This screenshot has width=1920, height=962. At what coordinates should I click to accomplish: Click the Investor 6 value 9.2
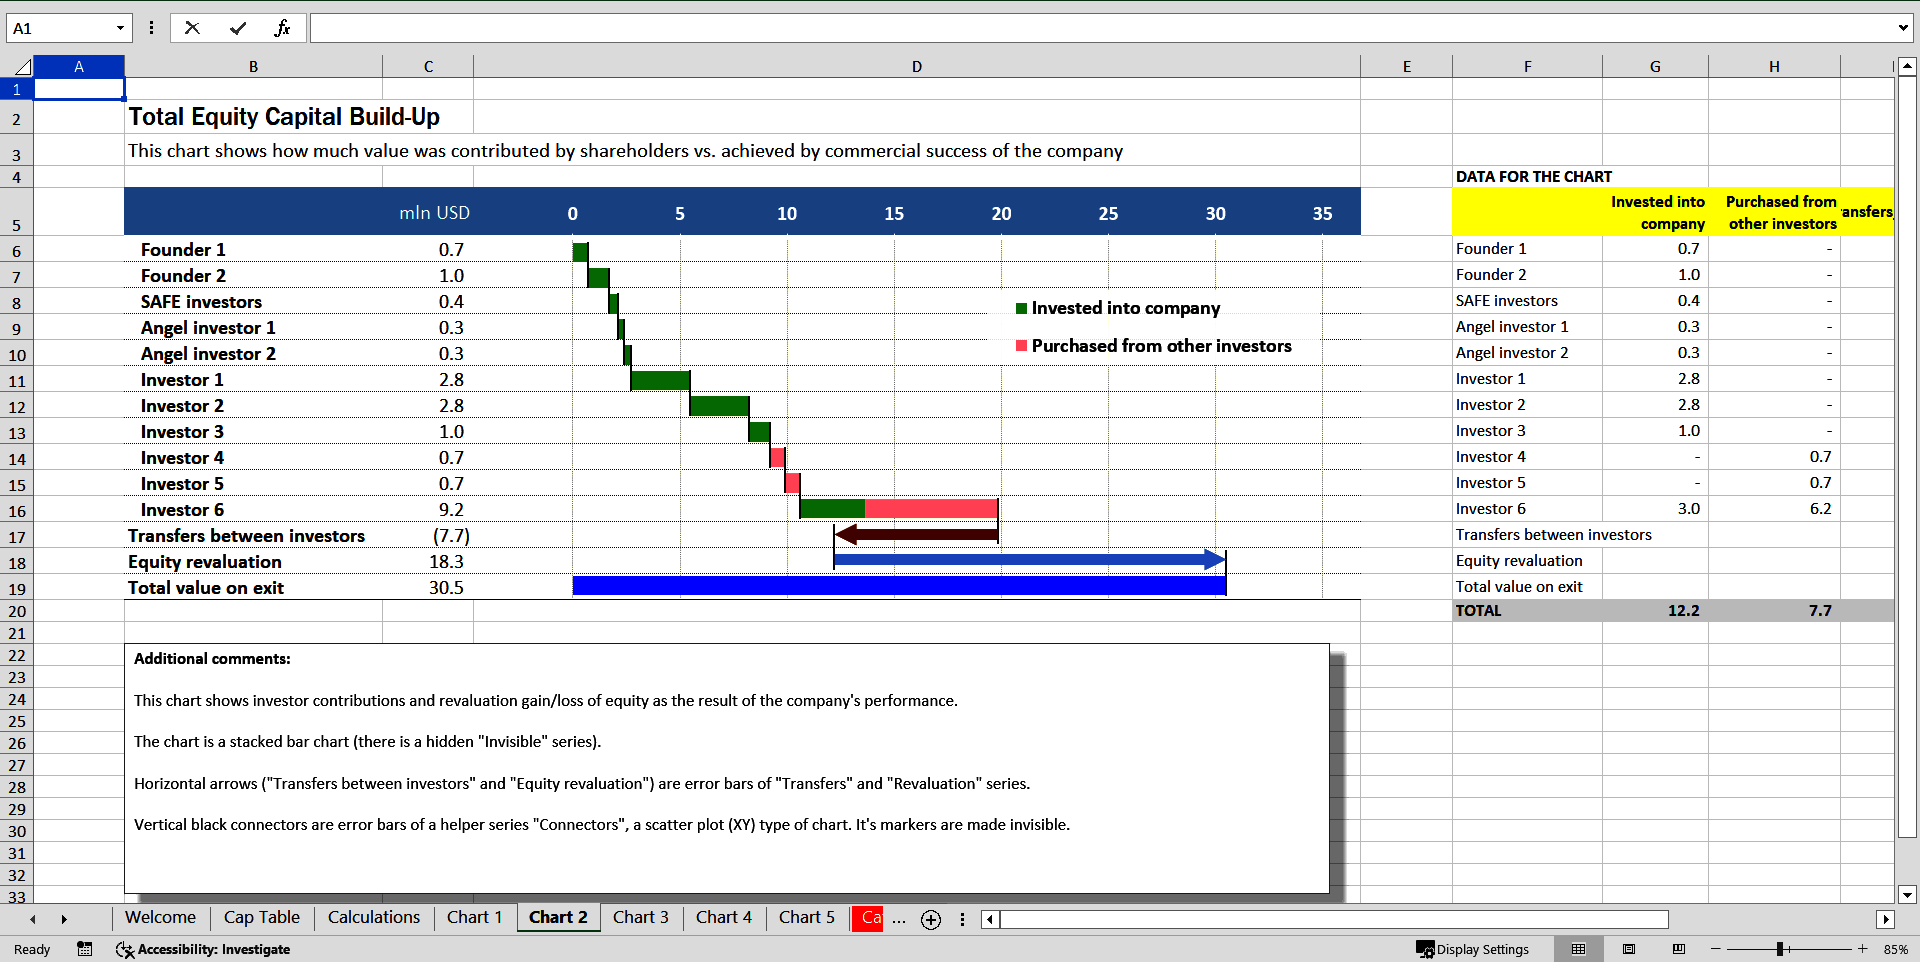point(451,510)
